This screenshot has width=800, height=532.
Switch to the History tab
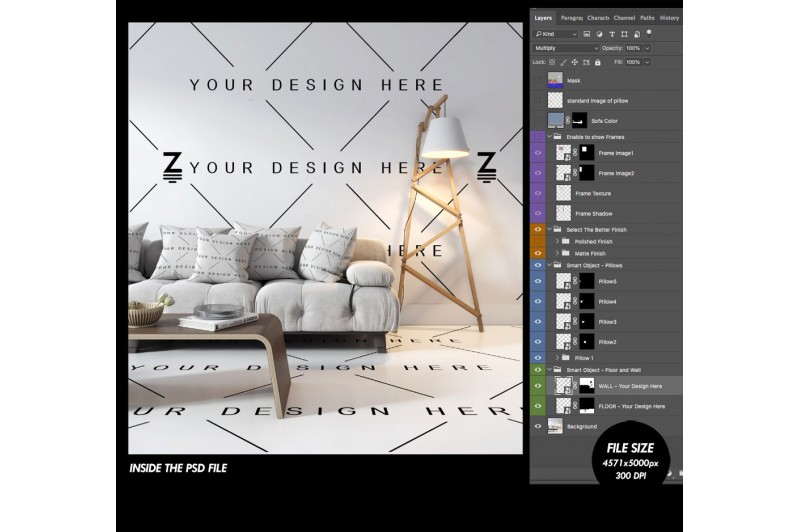669,17
